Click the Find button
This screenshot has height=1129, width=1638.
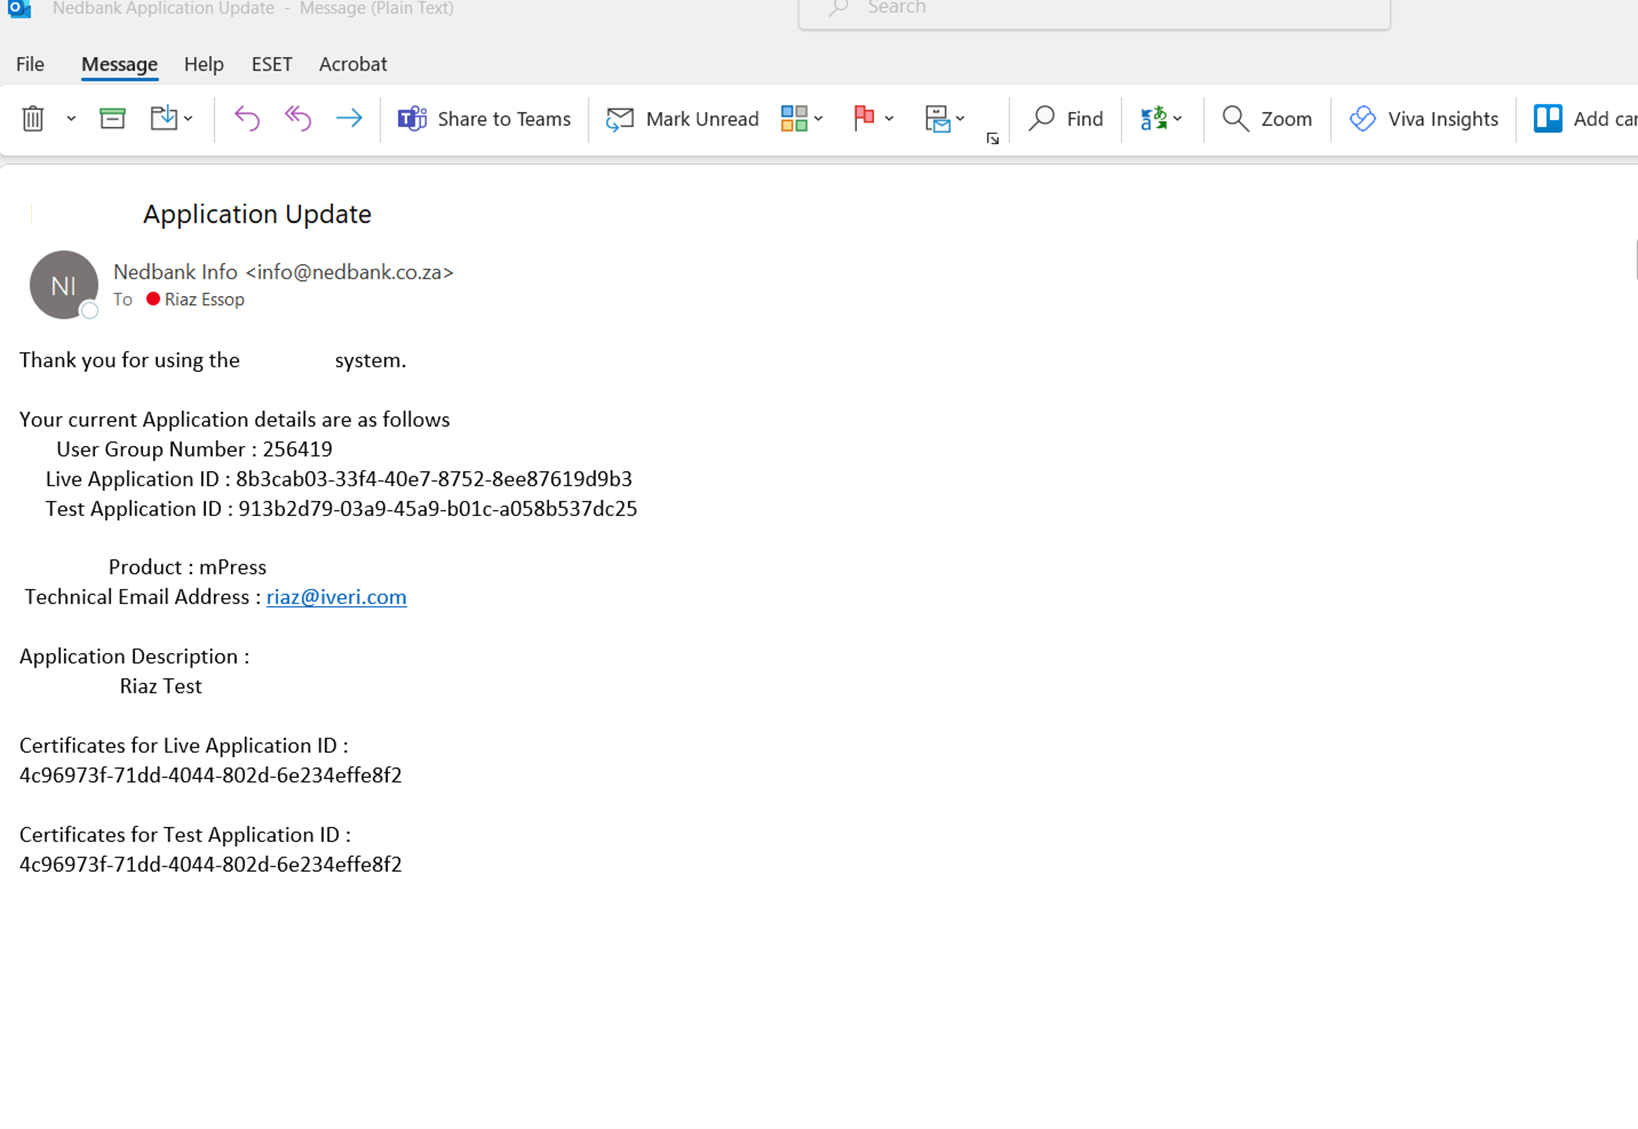(x=1066, y=118)
